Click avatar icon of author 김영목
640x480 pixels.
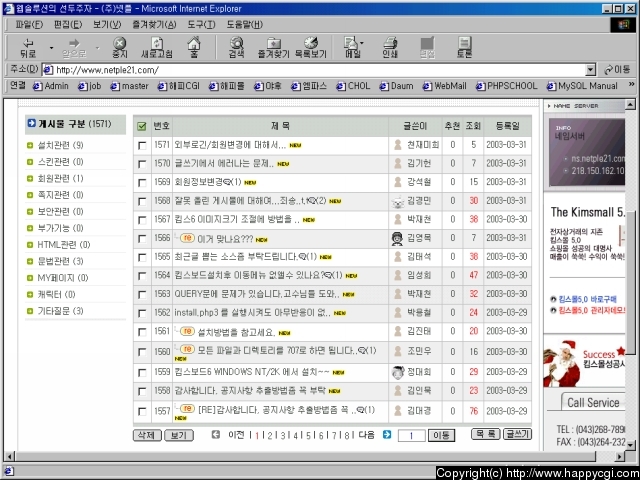[x=397, y=238]
